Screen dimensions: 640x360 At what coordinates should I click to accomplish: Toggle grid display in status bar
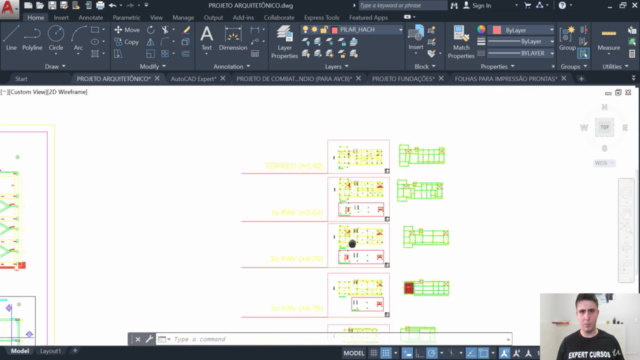tap(373, 353)
